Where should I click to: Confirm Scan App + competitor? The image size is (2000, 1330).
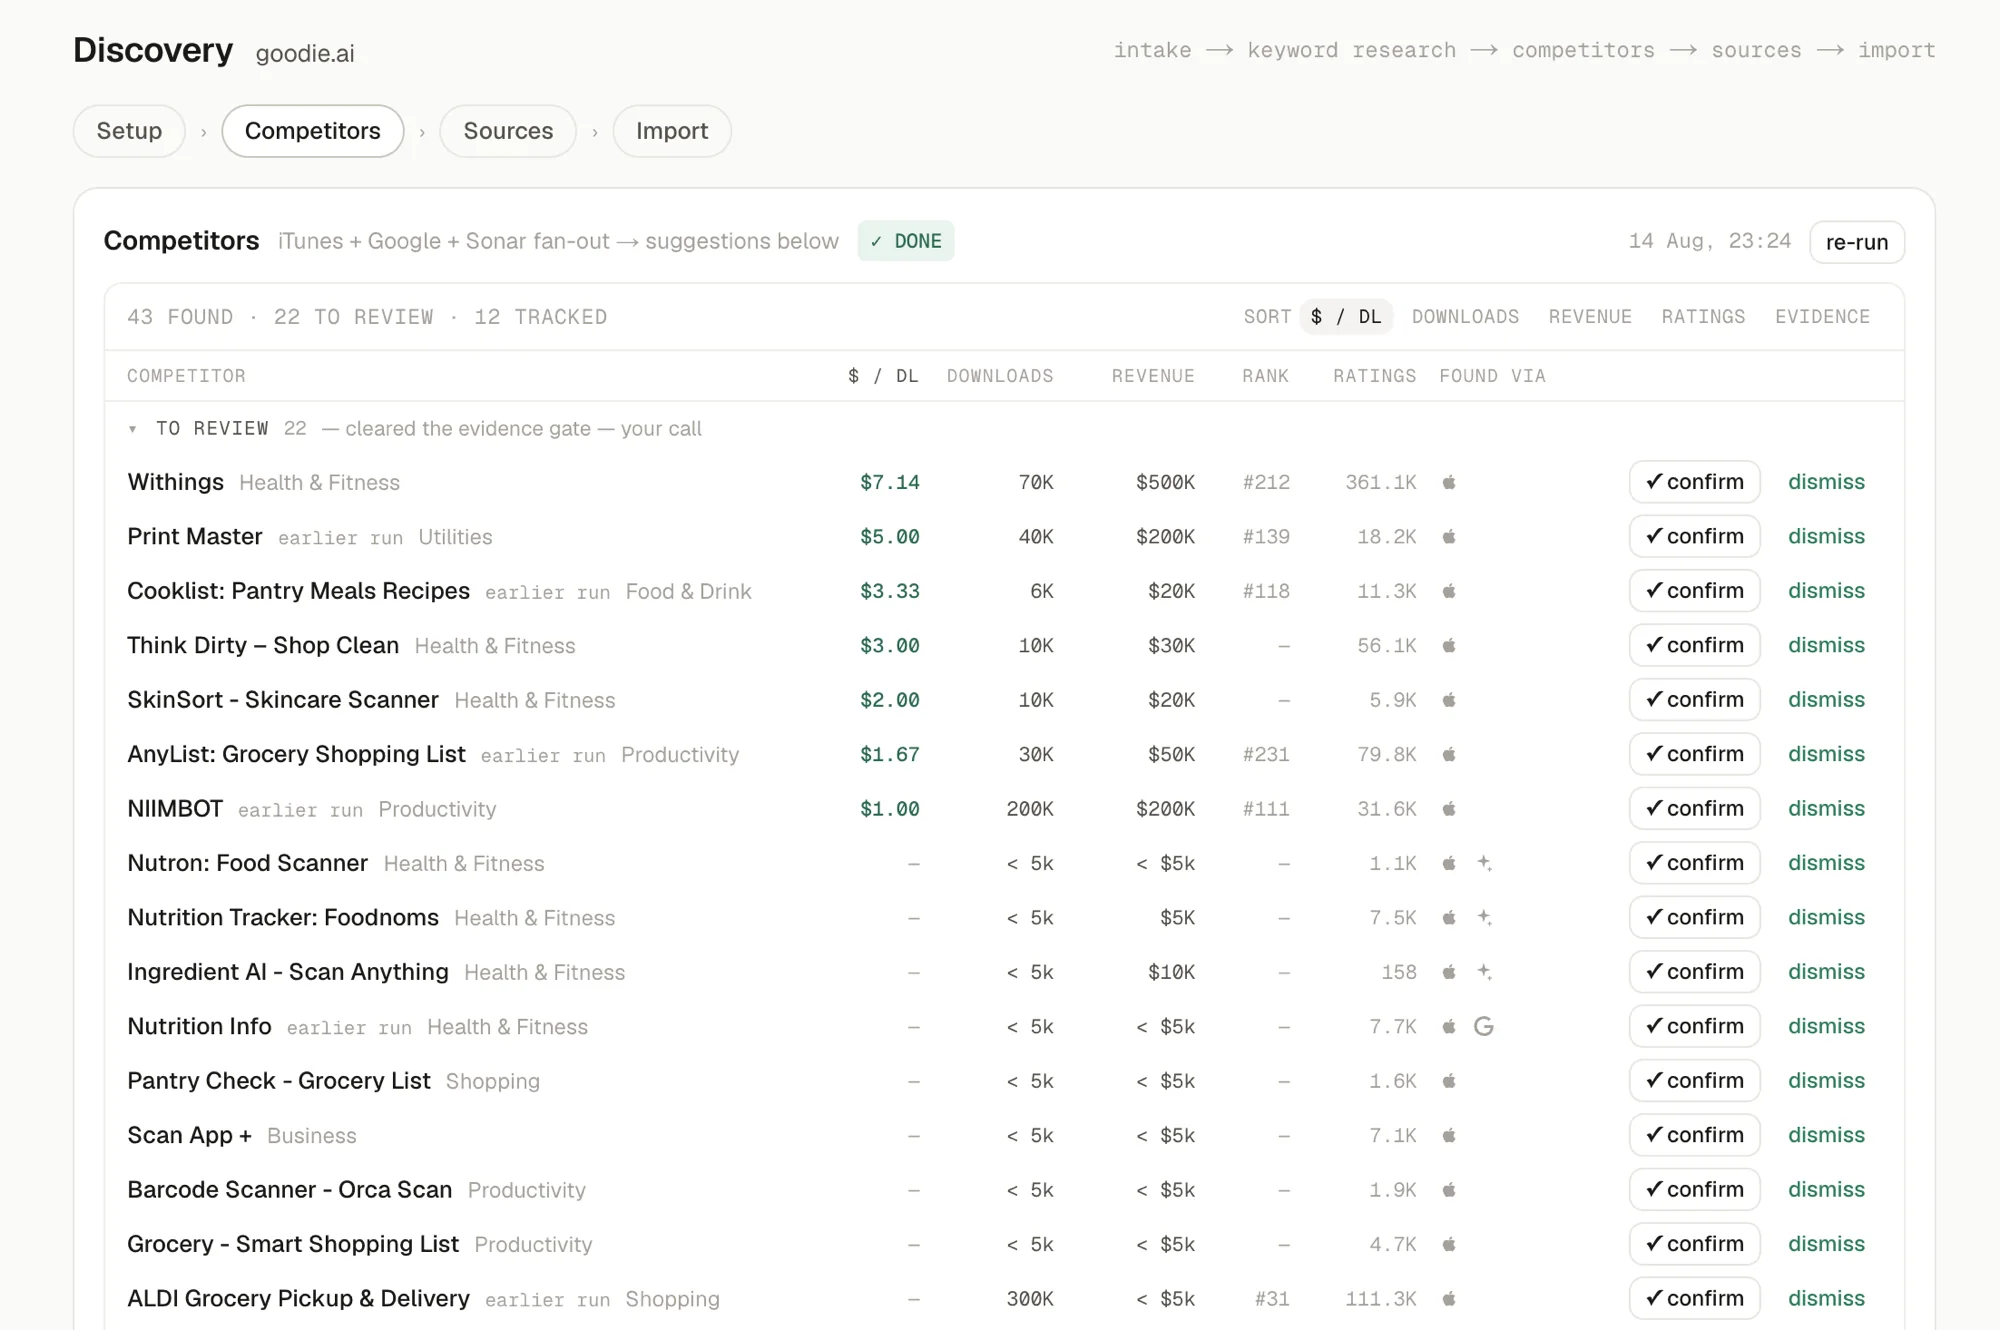1695,1135
